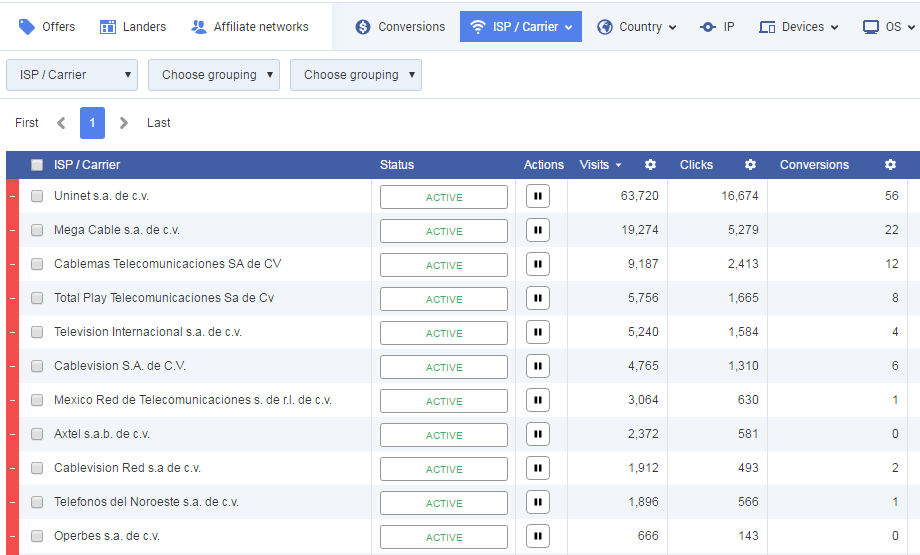Click ACTIVE status of Mega Cable row
The image size is (920, 555).
[x=444, y=231]
